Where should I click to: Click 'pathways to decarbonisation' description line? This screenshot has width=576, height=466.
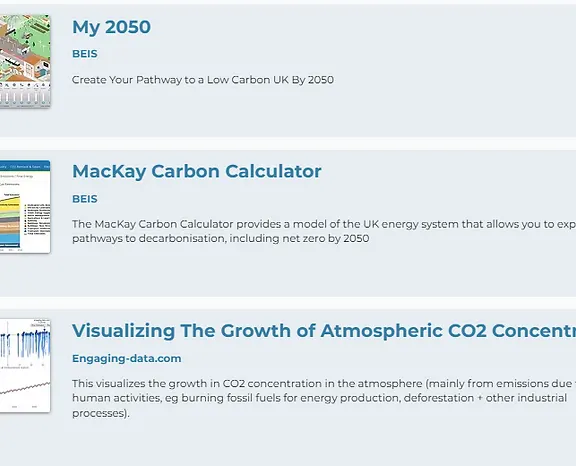point(220,238)
